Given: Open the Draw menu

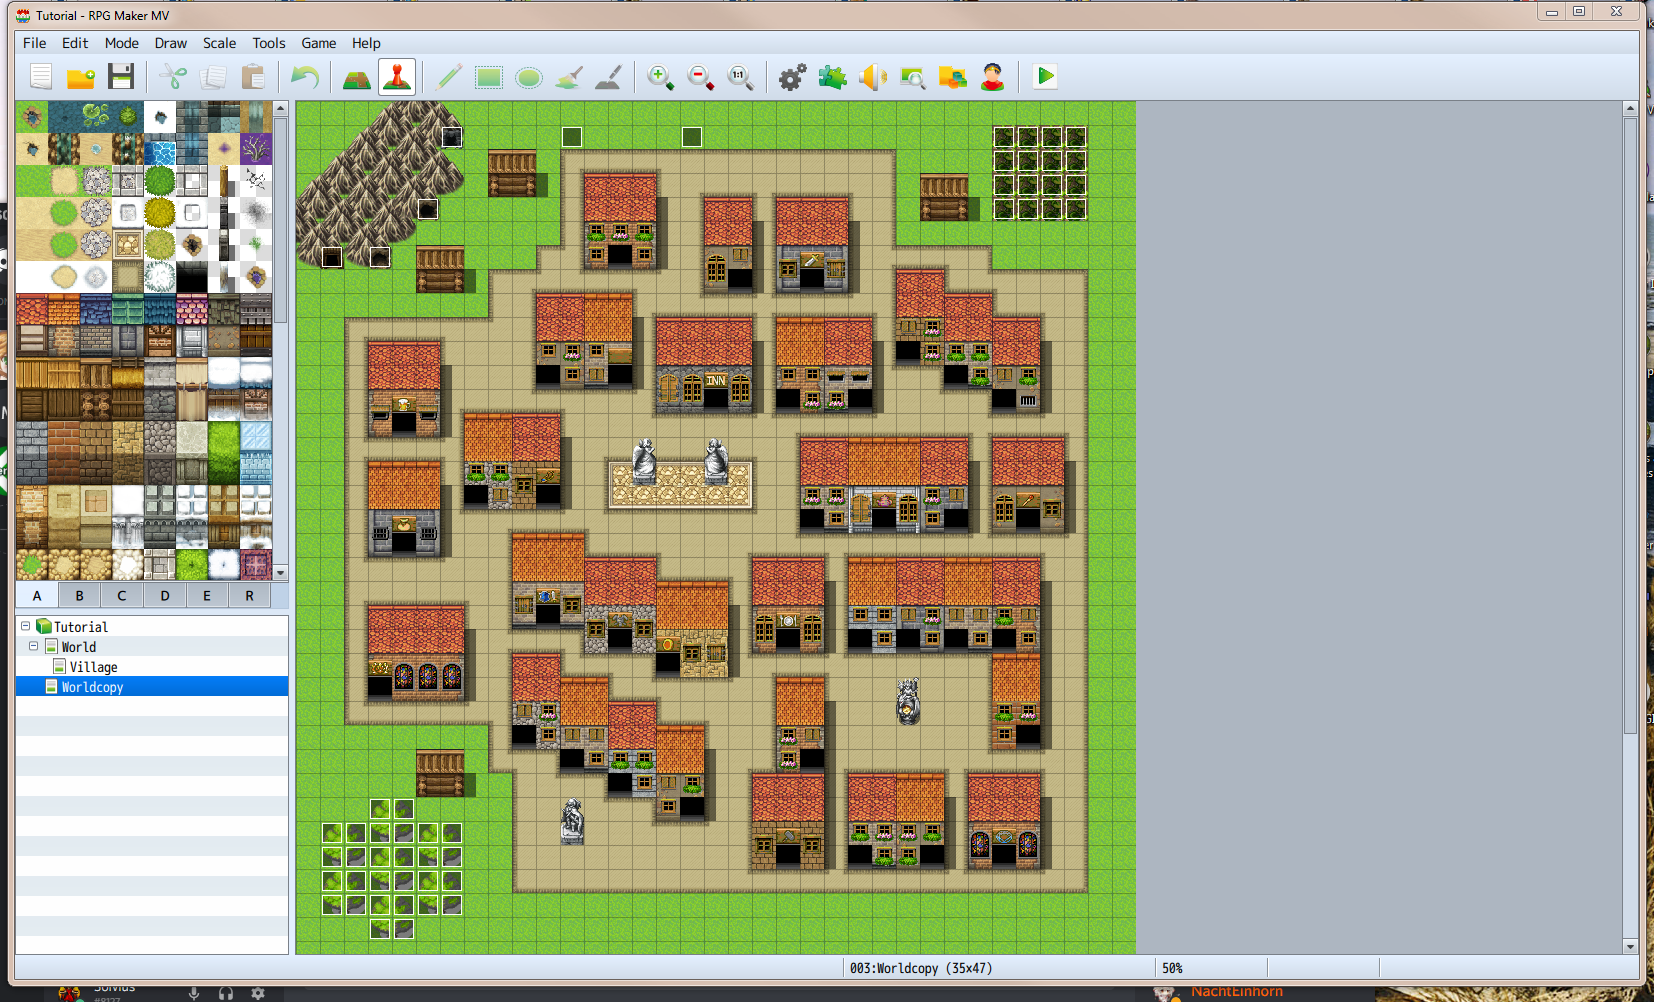Looking at the screenshot, I should (171, 43).
